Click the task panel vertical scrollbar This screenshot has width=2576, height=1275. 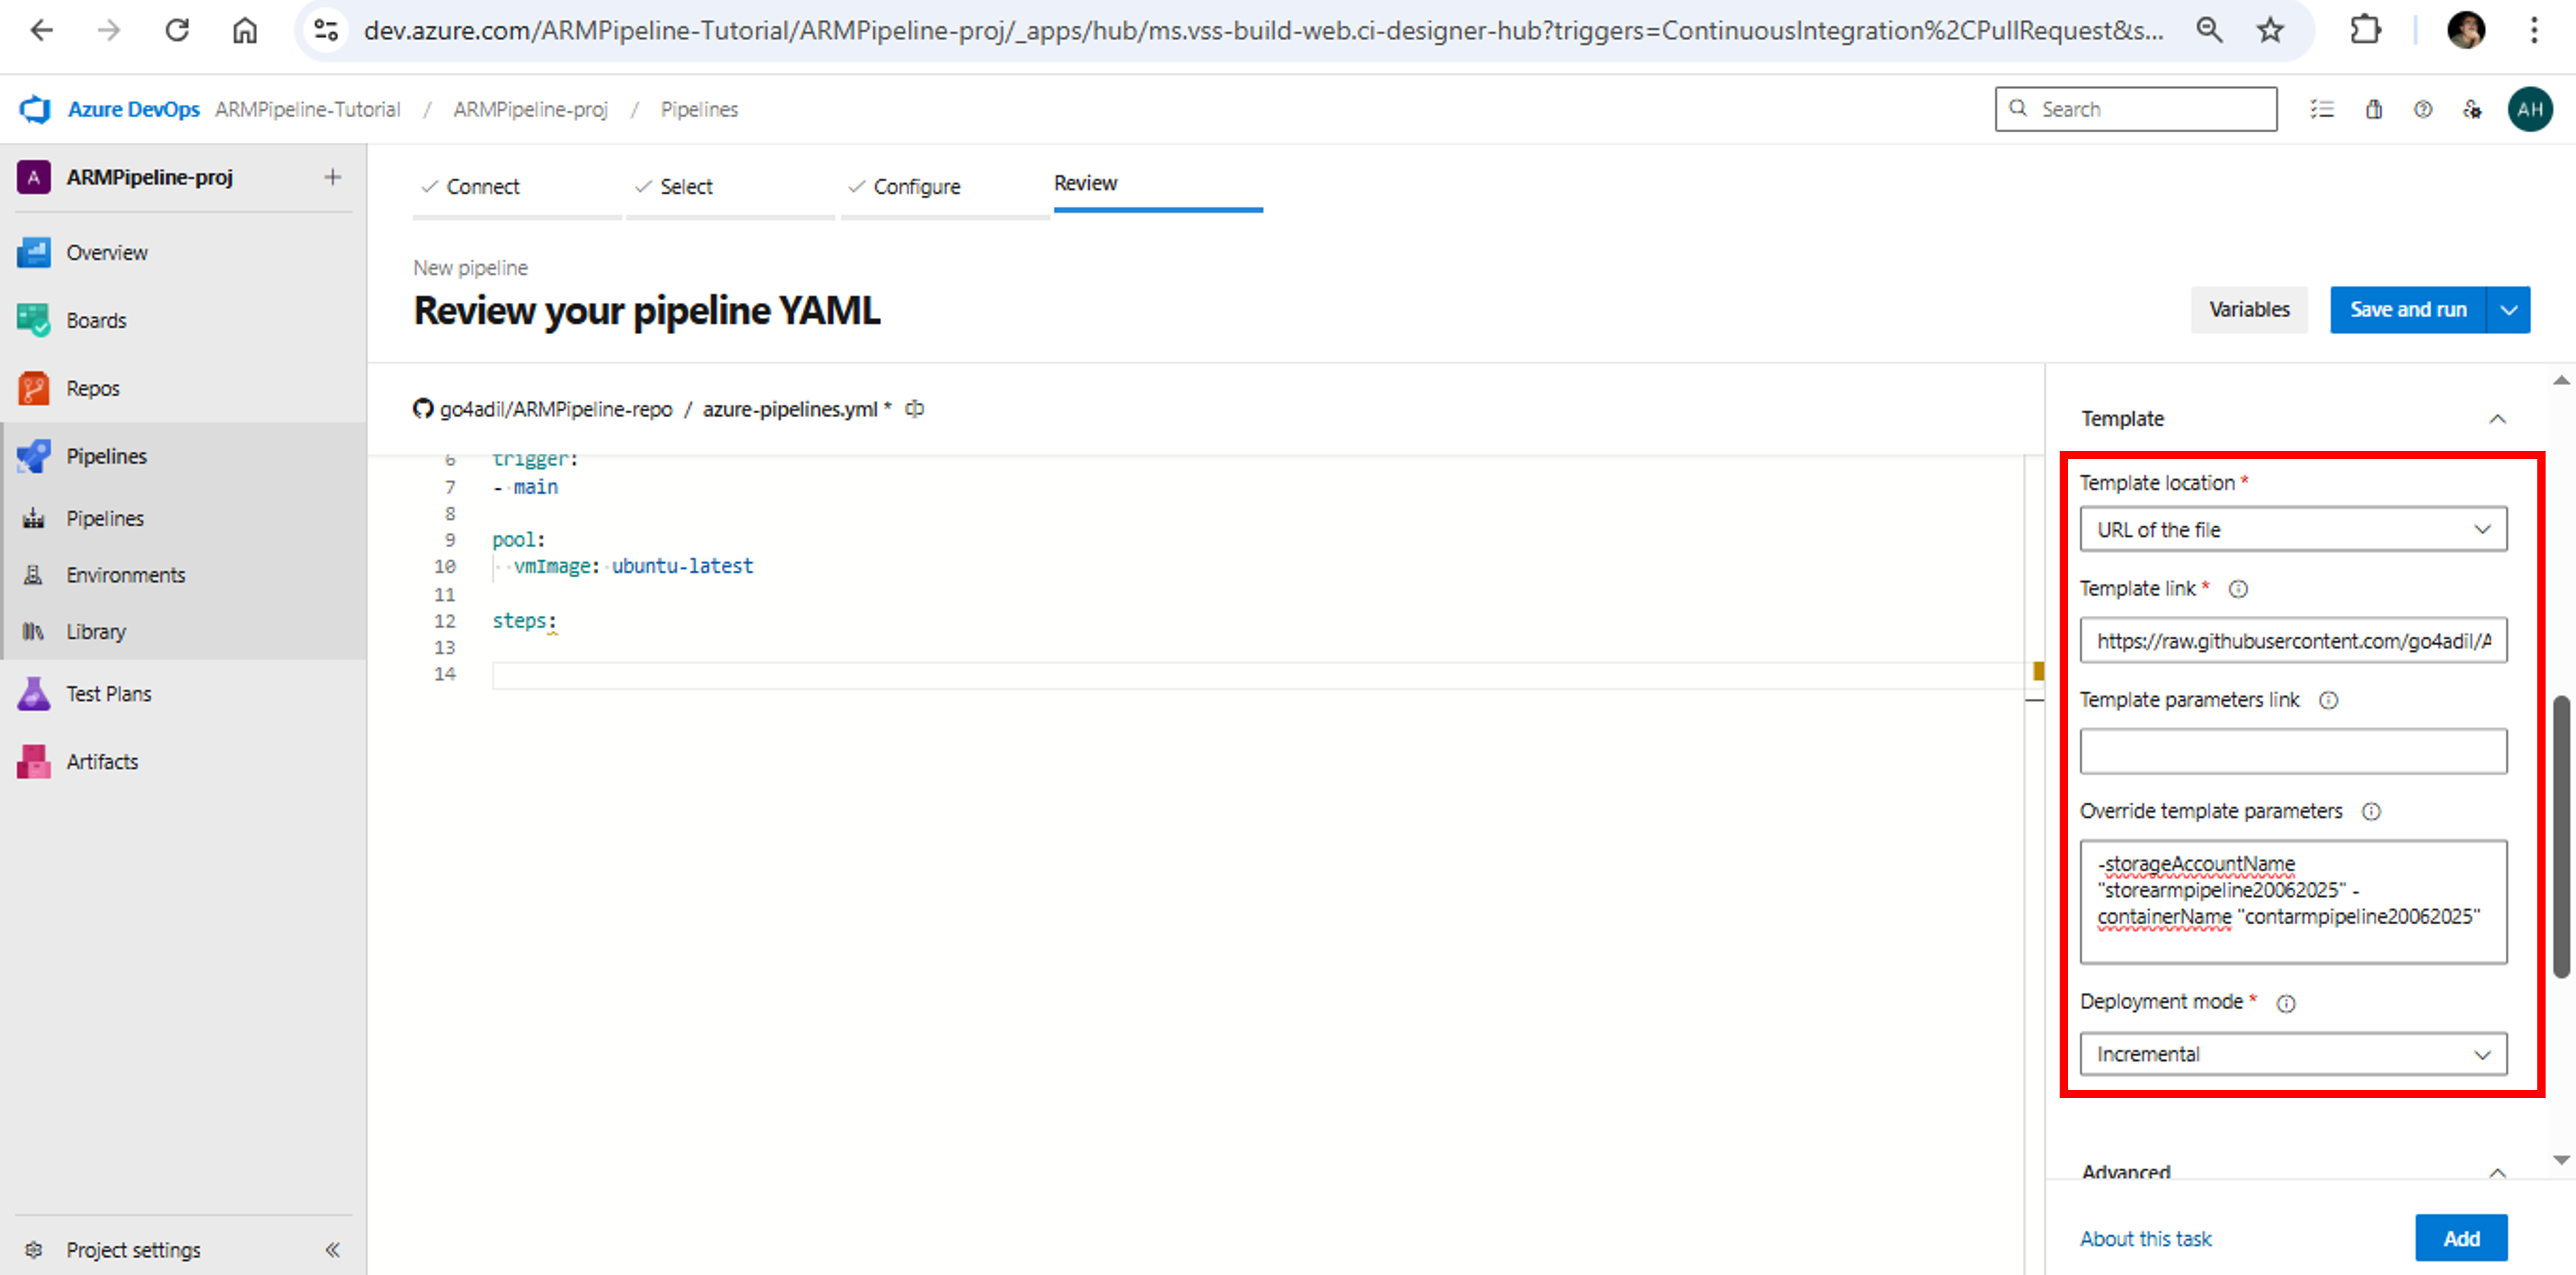click(2560, 836)
